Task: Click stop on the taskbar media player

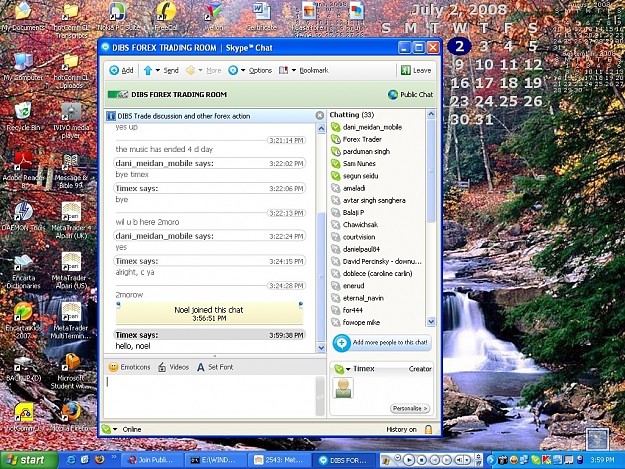Action: tap(421, 460)
